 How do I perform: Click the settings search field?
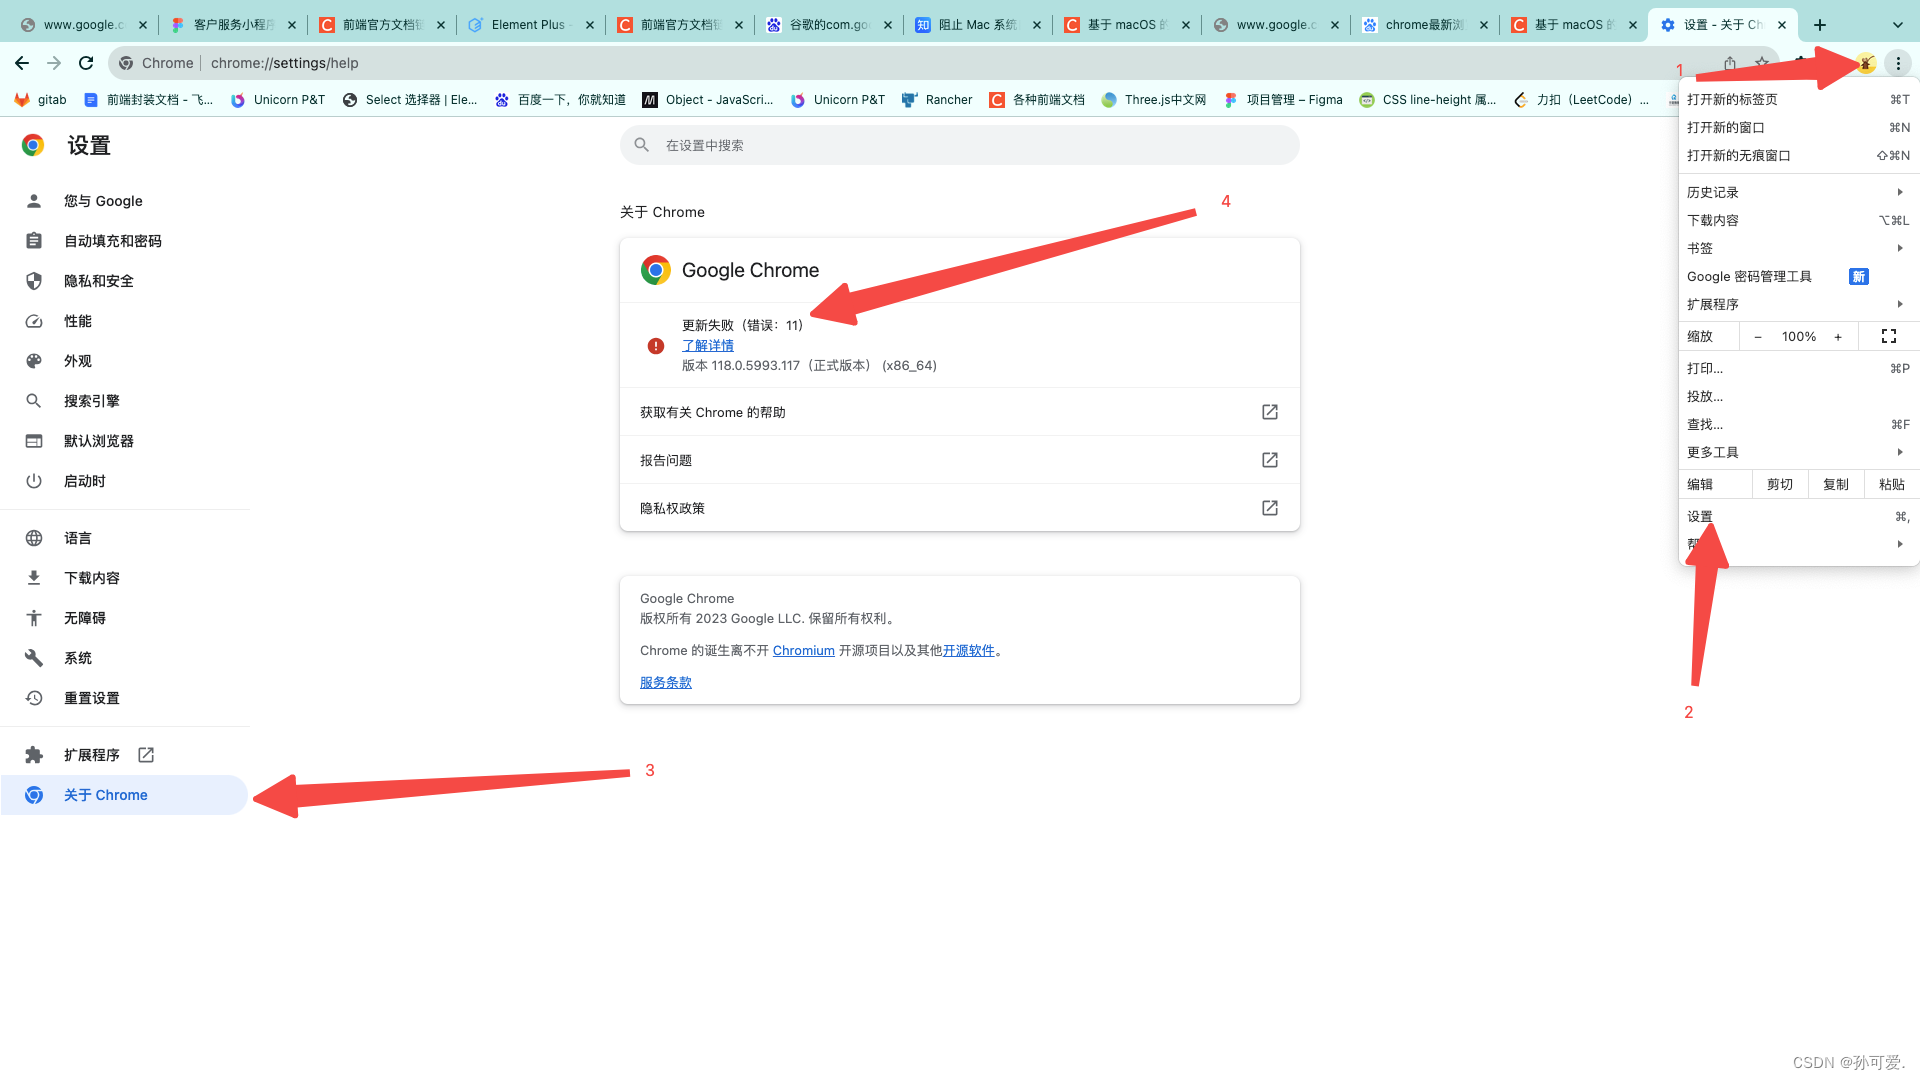tap(960, 145)
